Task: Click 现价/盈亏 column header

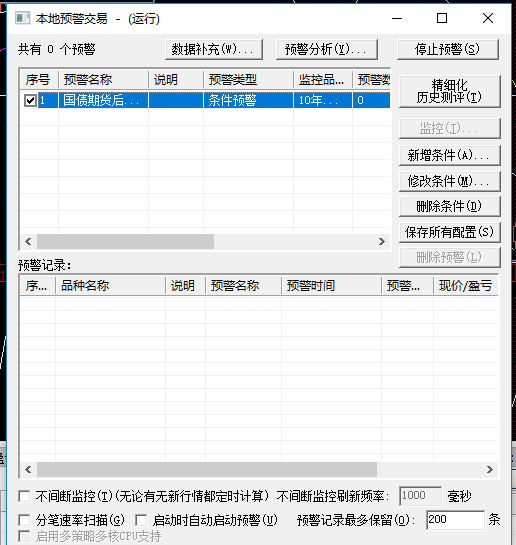Action: [x=466, y=286]
